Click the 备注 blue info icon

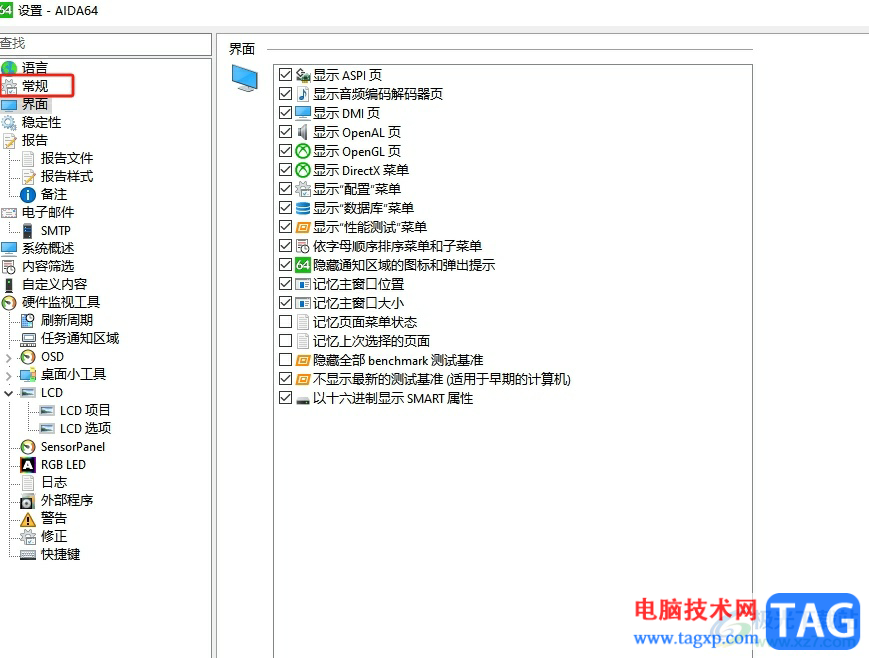point(28,195)
